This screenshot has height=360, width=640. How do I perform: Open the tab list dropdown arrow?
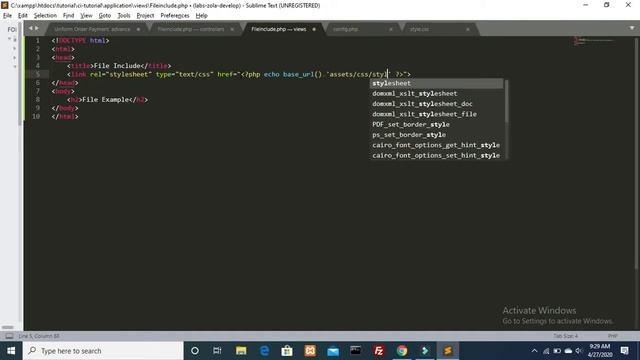coord(632,28)
